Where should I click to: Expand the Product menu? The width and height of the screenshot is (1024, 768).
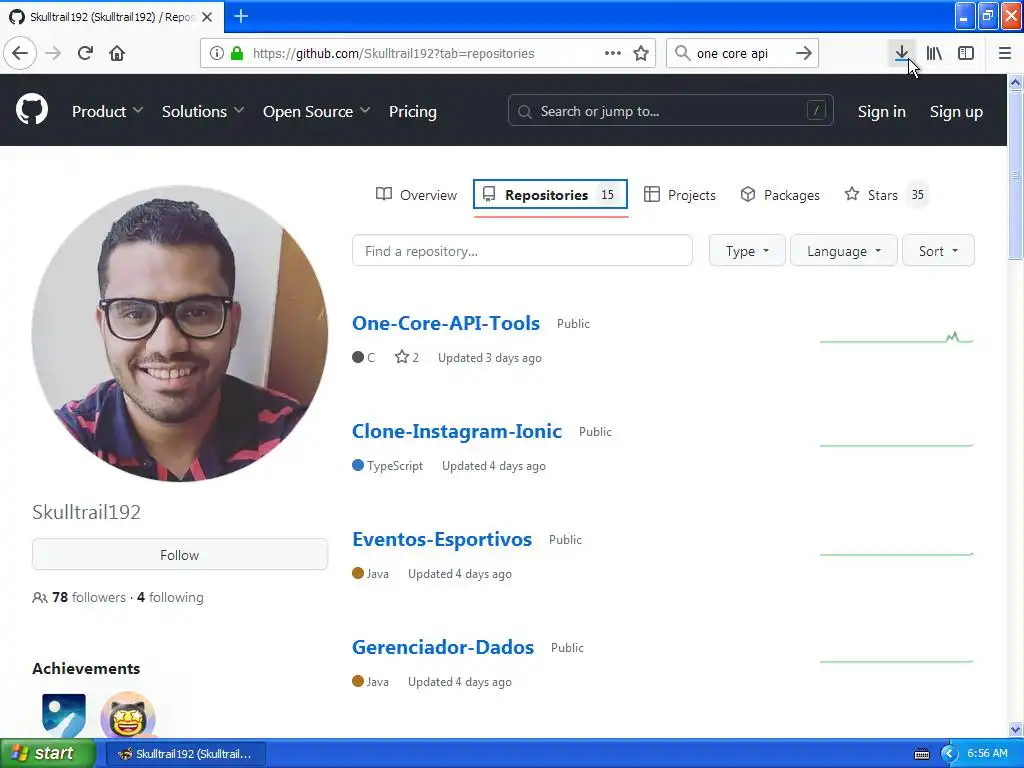tap(107, 112)
